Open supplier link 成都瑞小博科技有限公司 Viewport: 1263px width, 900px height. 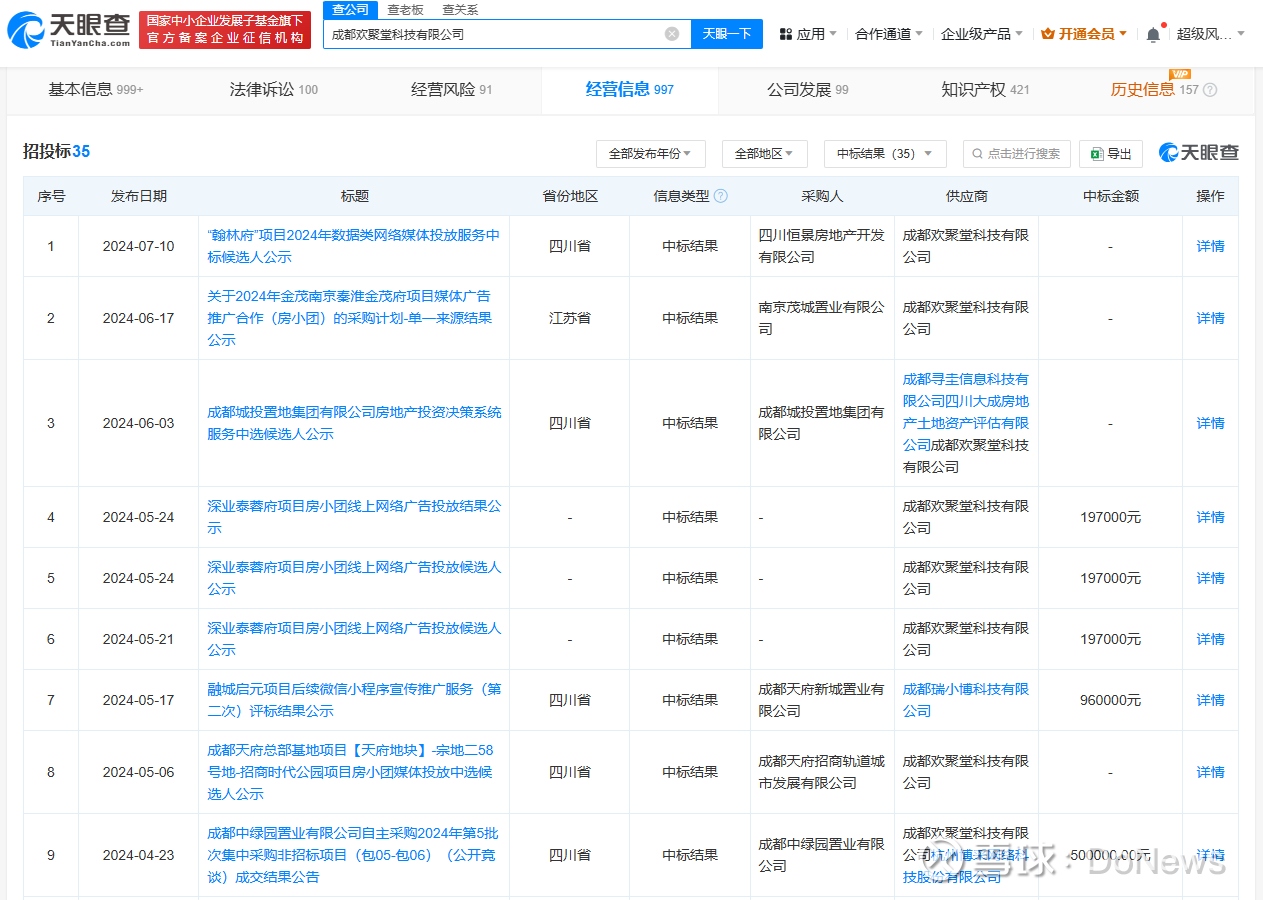tap(965, 700)
